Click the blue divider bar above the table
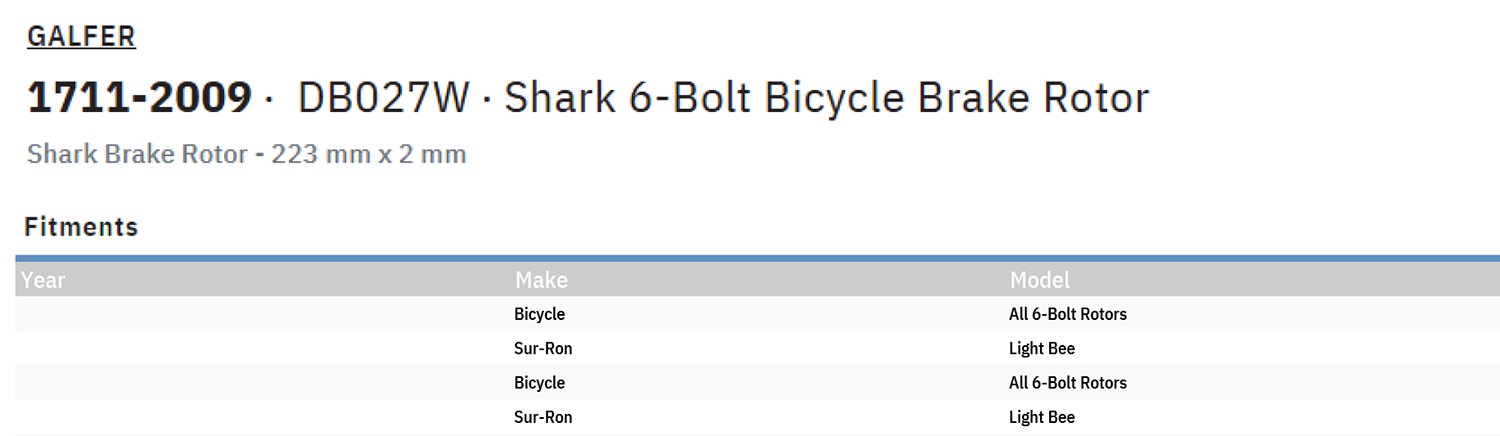Screen dimensions: 1500x436 [757, 259]
